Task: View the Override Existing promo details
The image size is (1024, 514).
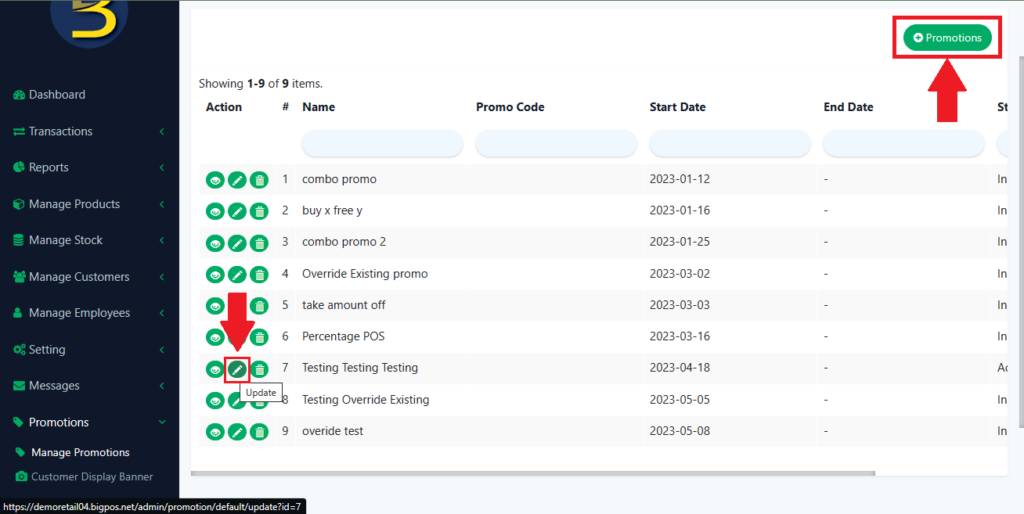Action: [215, 275]
